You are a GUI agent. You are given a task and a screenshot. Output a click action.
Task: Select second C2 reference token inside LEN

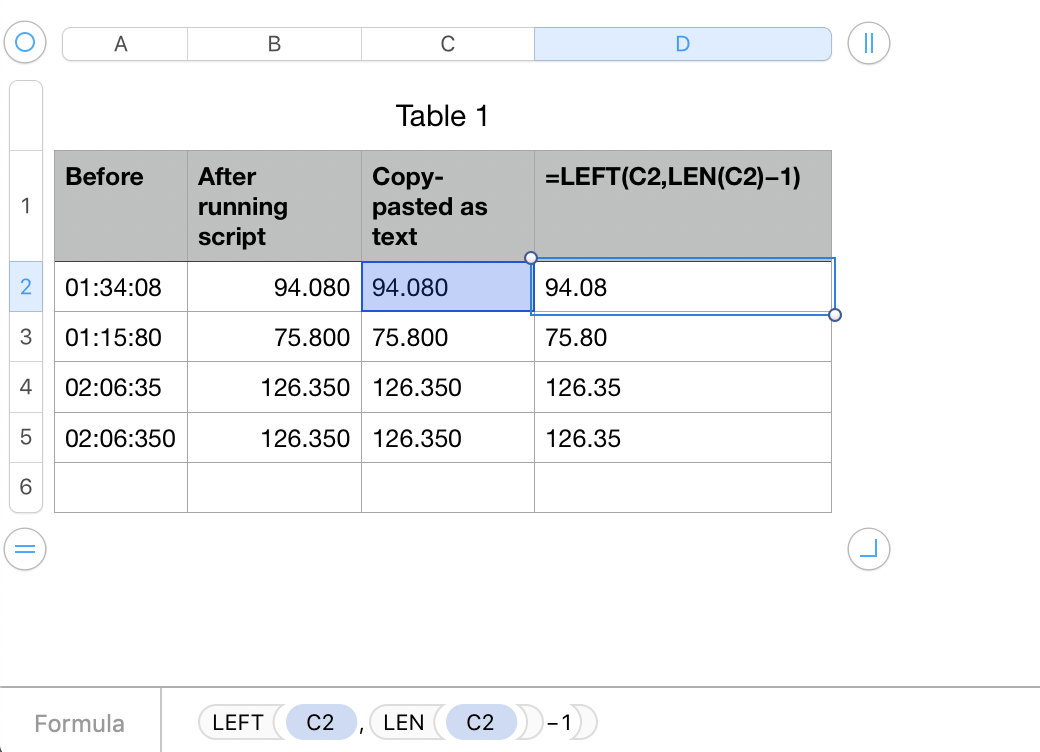tap(480, 722)
